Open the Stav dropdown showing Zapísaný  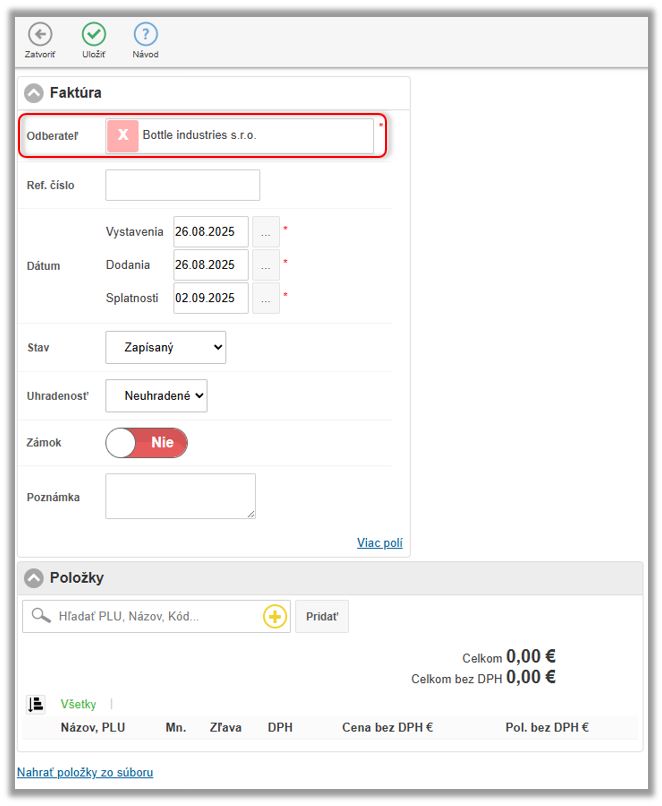[165, 348]
